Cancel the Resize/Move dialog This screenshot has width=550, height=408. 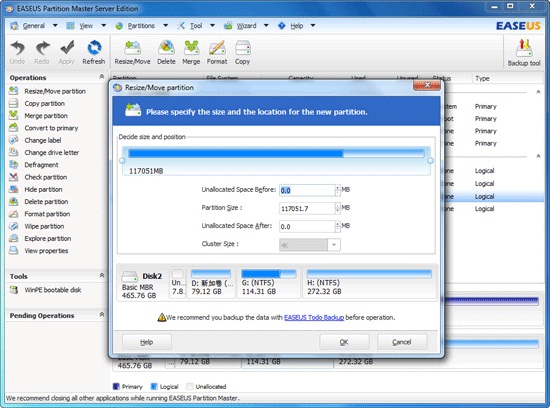[x=402, y=342]
